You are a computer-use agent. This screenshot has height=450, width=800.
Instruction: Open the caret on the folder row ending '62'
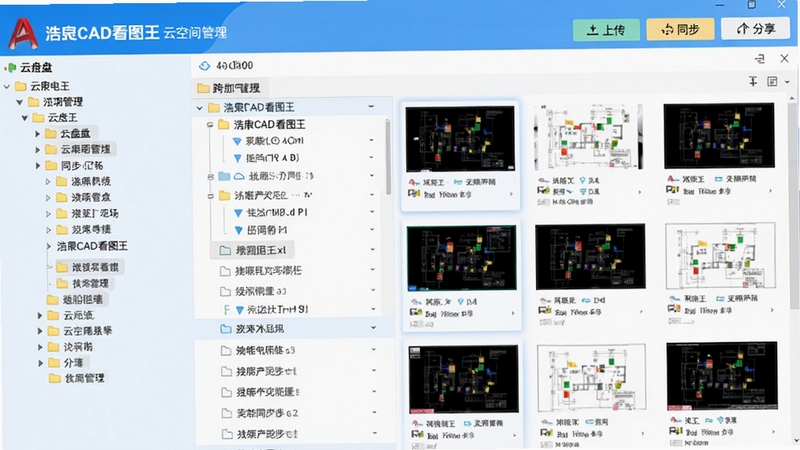coord(374,412)
